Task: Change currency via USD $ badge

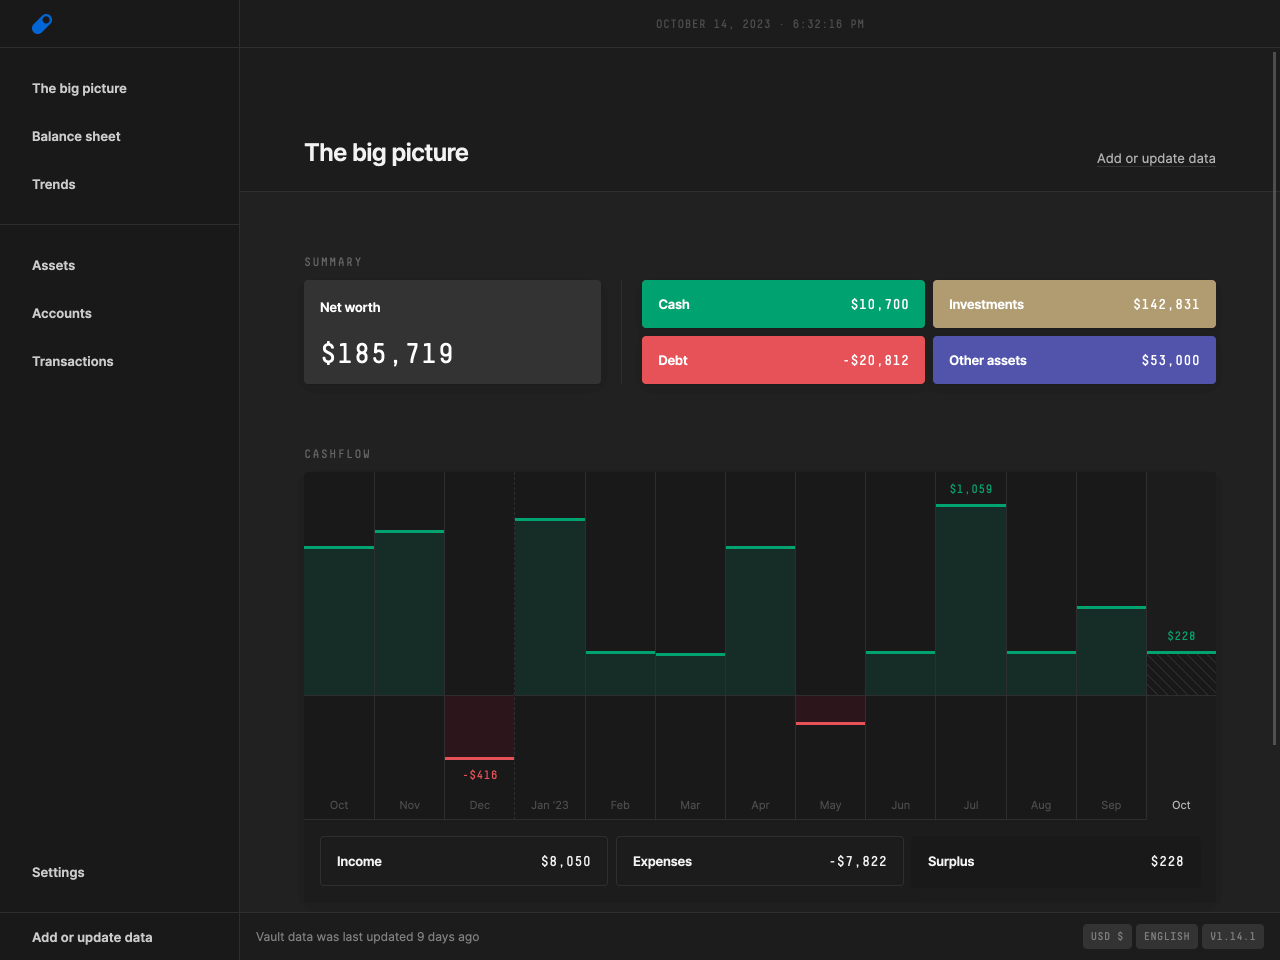Action: tap(1107, 936)
